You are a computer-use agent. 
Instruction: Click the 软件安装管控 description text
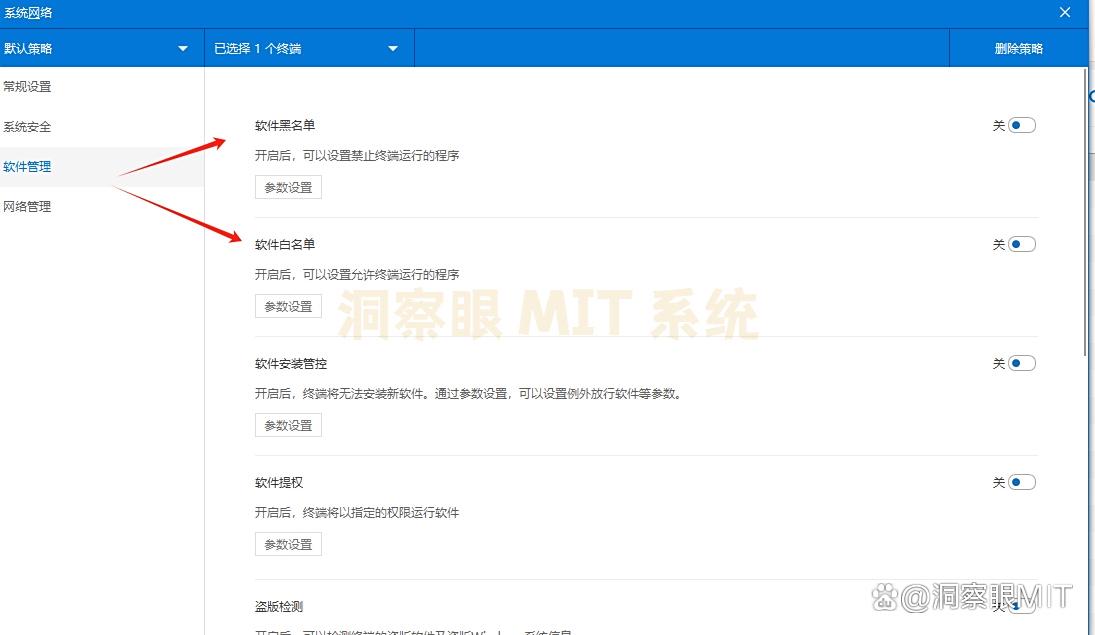[468, 394]
